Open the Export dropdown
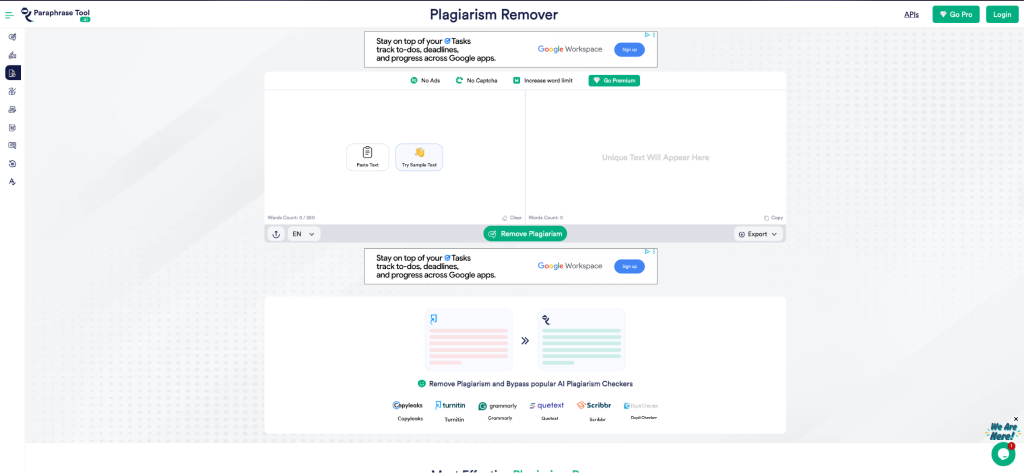 click(757, 234)
